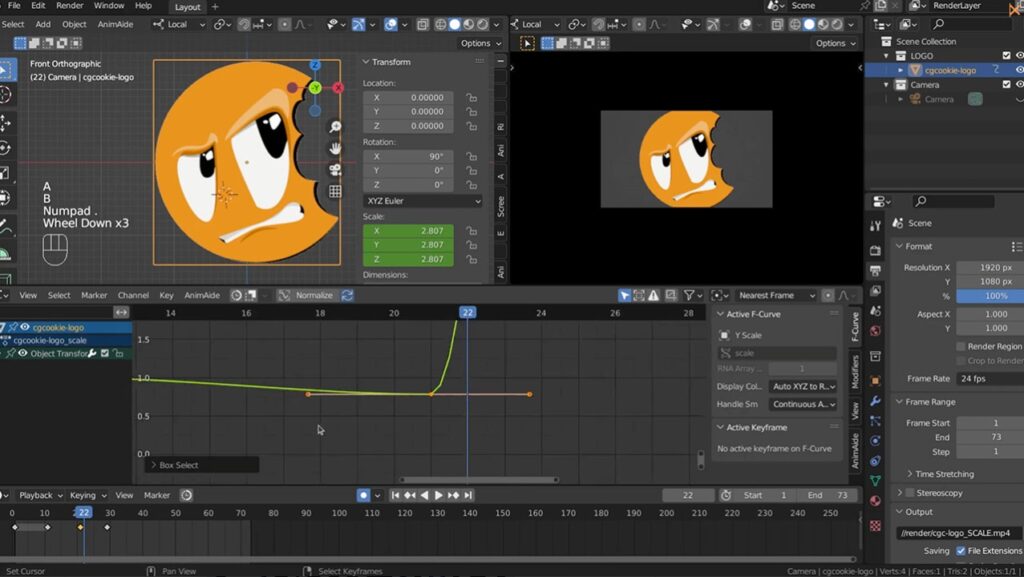
Task: Click the X axis red gizmo ball
Action: click(338, 87)
